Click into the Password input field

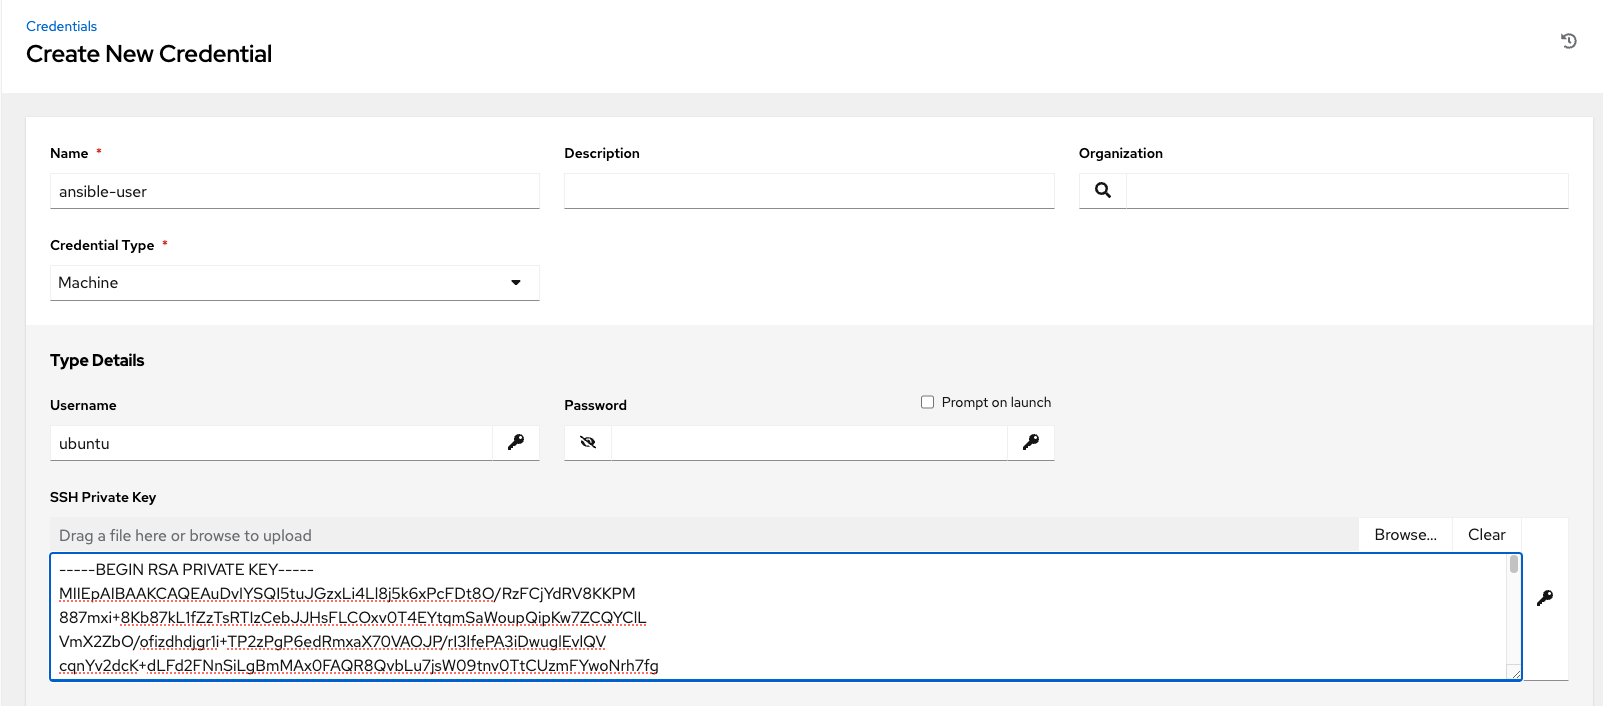point(809,443)
